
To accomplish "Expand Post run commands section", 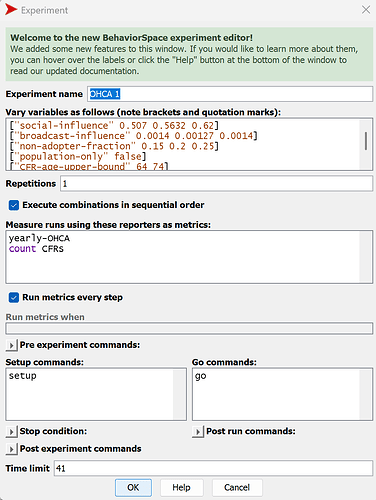I will click(x=198, y=432).
